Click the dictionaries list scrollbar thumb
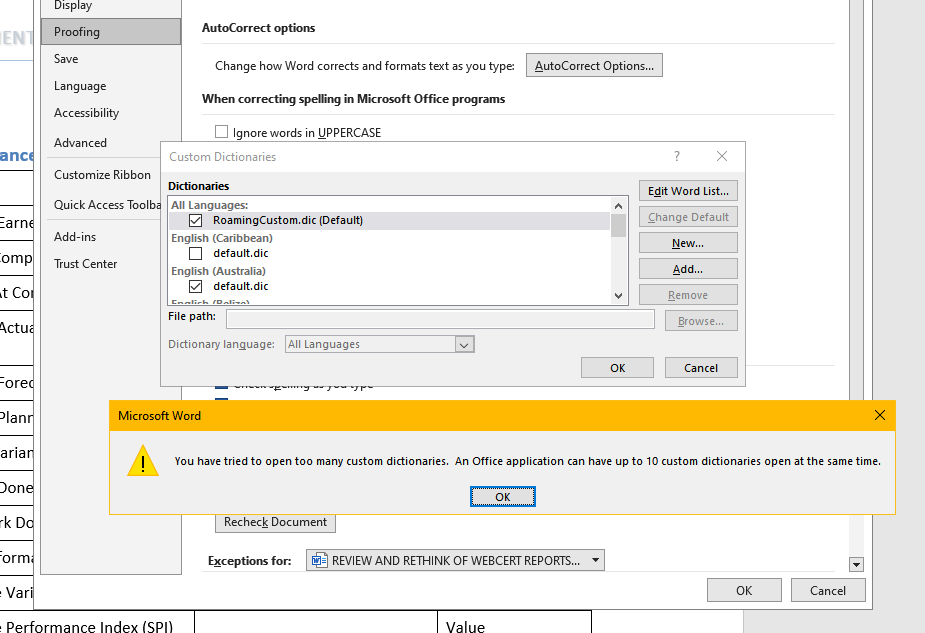 click(x=618, y=225)
